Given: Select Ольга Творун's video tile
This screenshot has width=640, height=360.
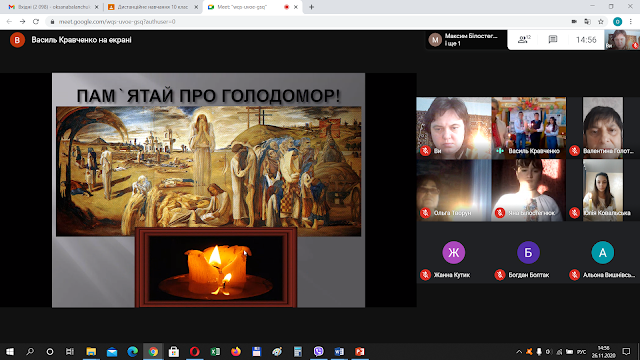Looking at the screenshot, I should point(453,190).
